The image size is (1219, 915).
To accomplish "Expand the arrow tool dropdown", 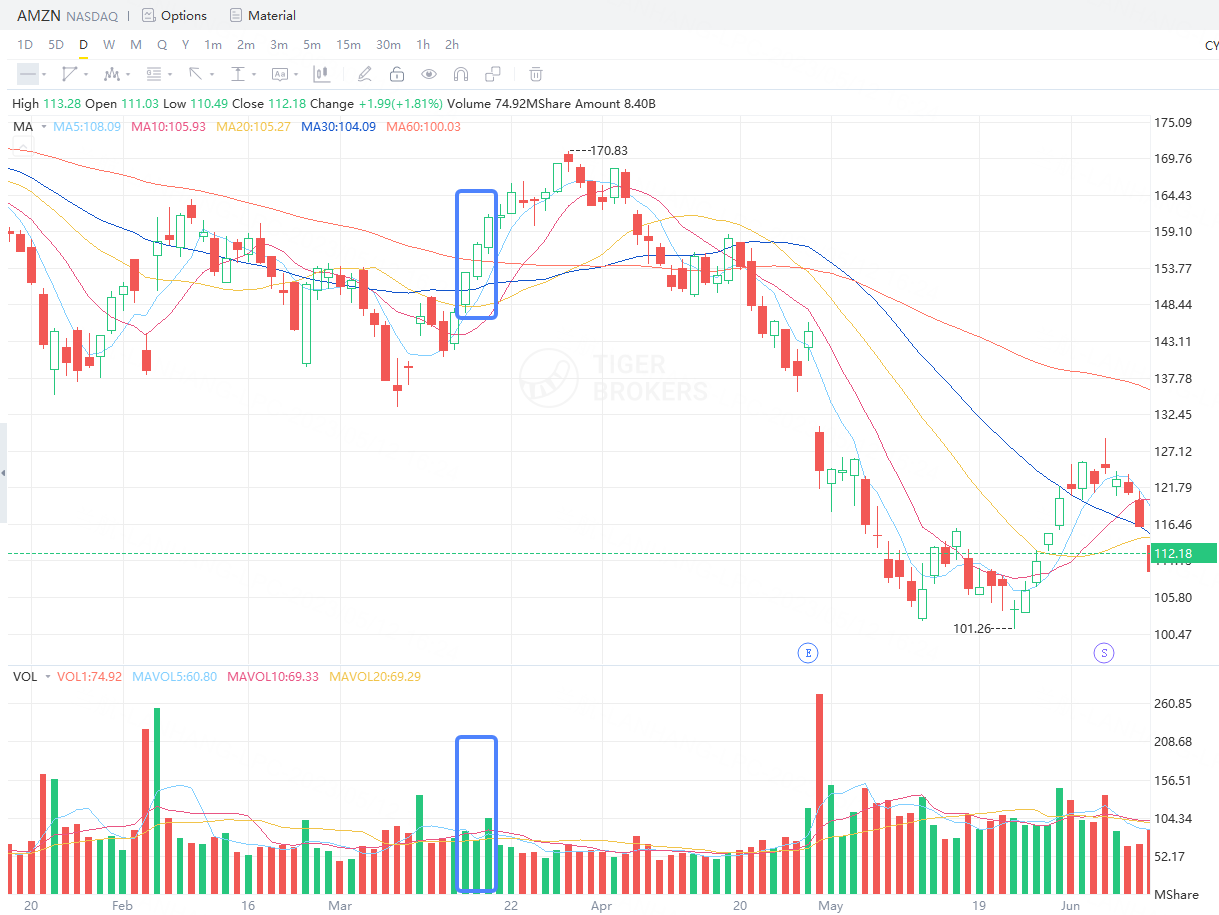I will (x=212, y=75).
